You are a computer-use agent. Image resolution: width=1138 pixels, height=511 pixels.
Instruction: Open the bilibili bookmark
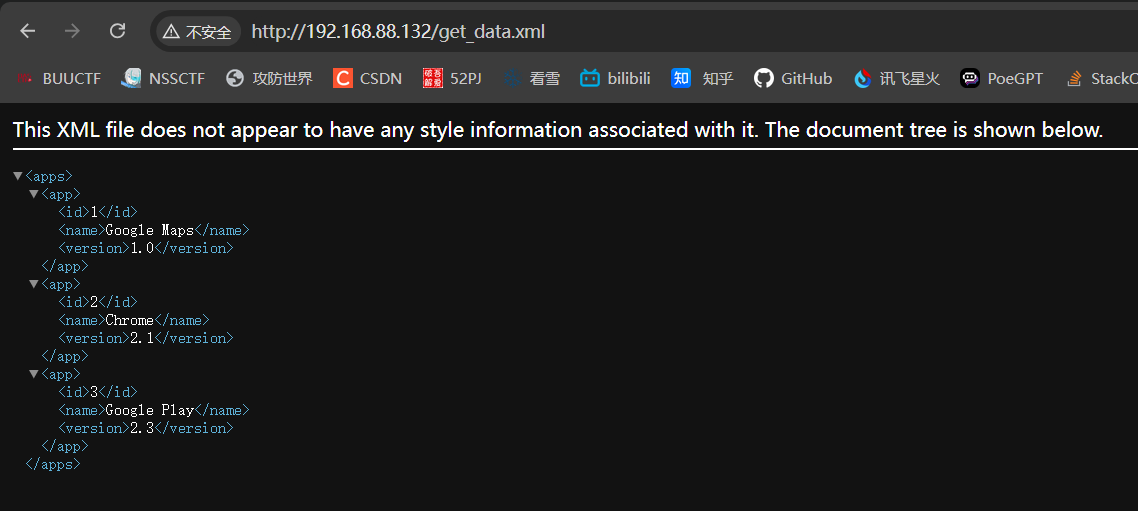(x=616, y=78)
